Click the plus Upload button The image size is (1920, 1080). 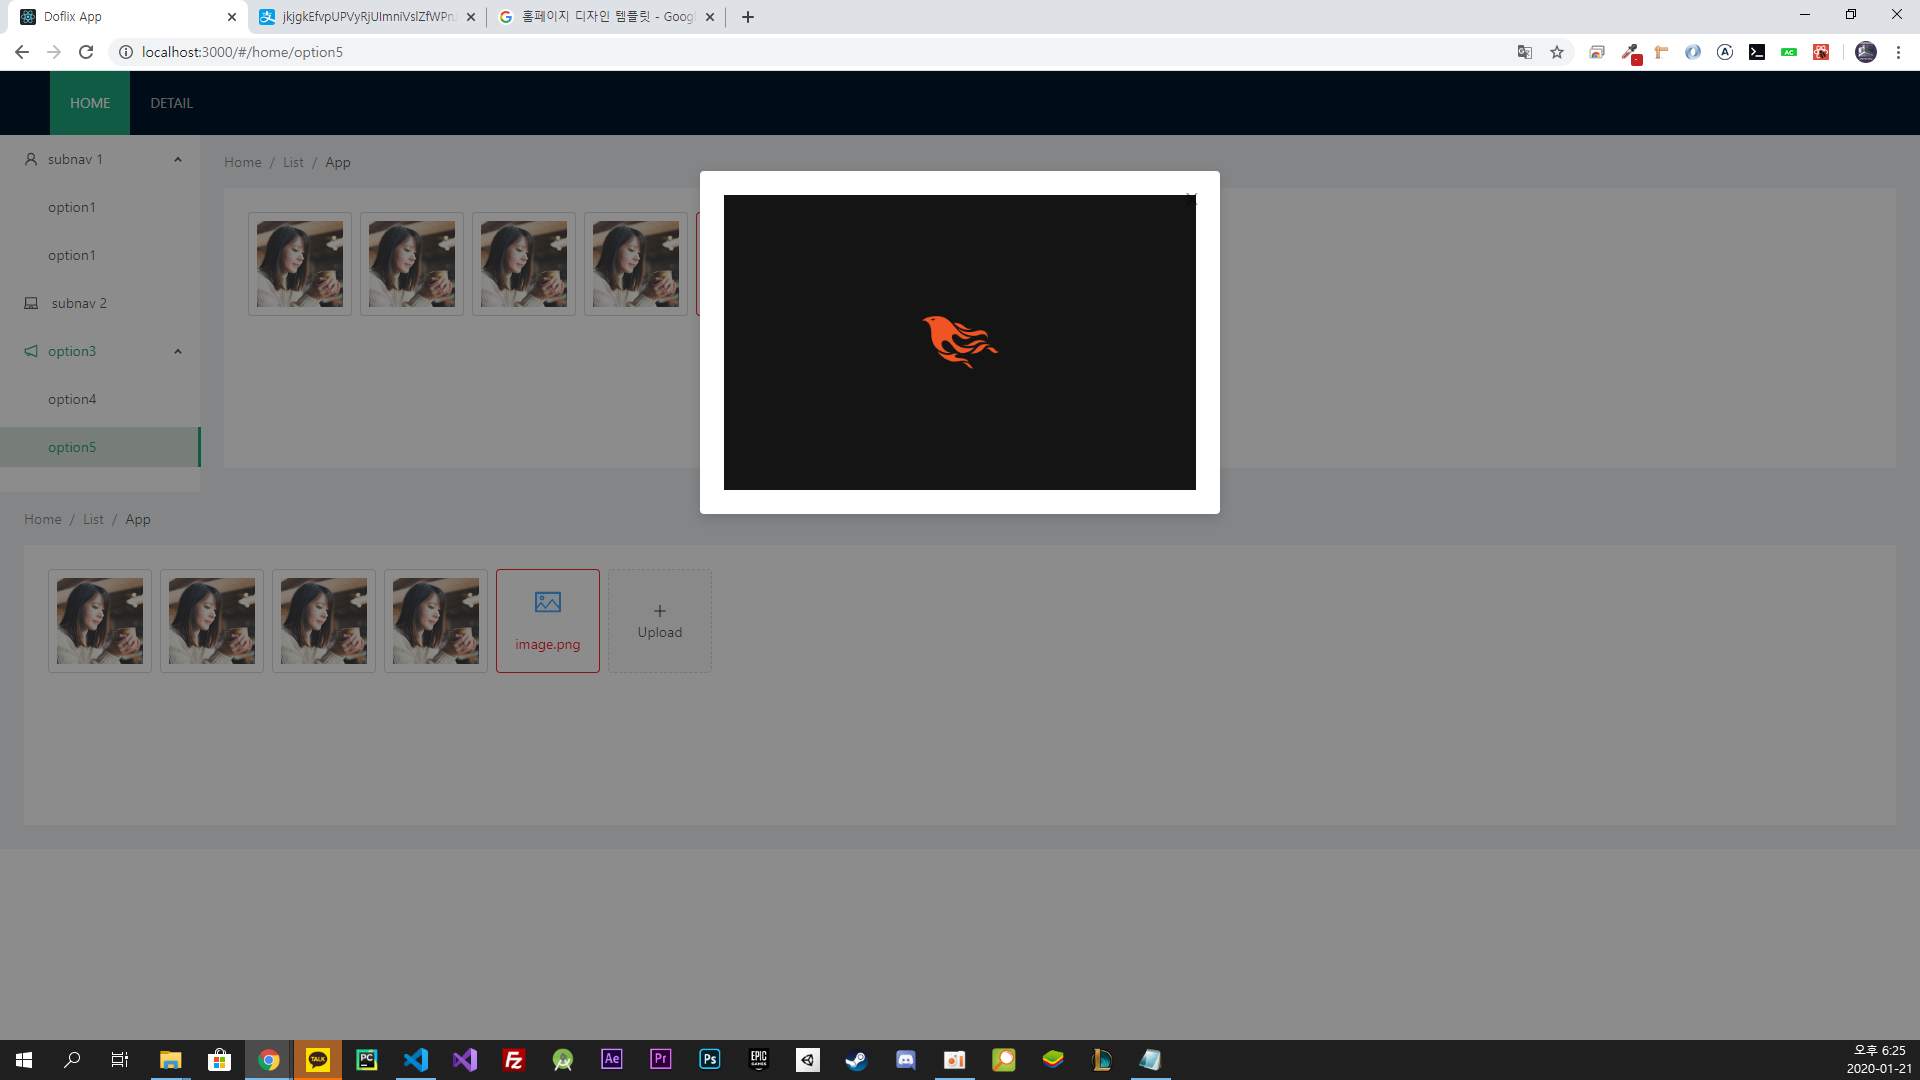pos(660,621)
